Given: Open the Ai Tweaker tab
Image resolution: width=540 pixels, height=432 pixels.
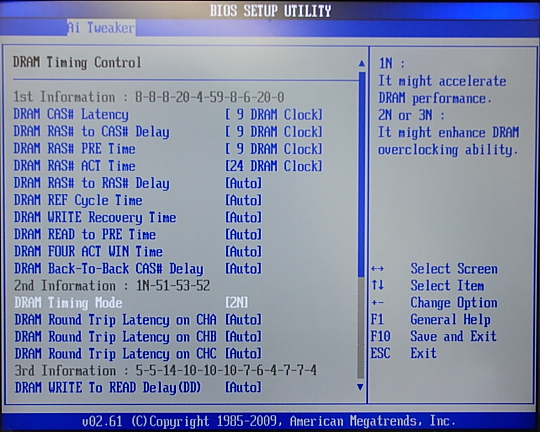Looking at the screenshot, I should pos(101,28).
